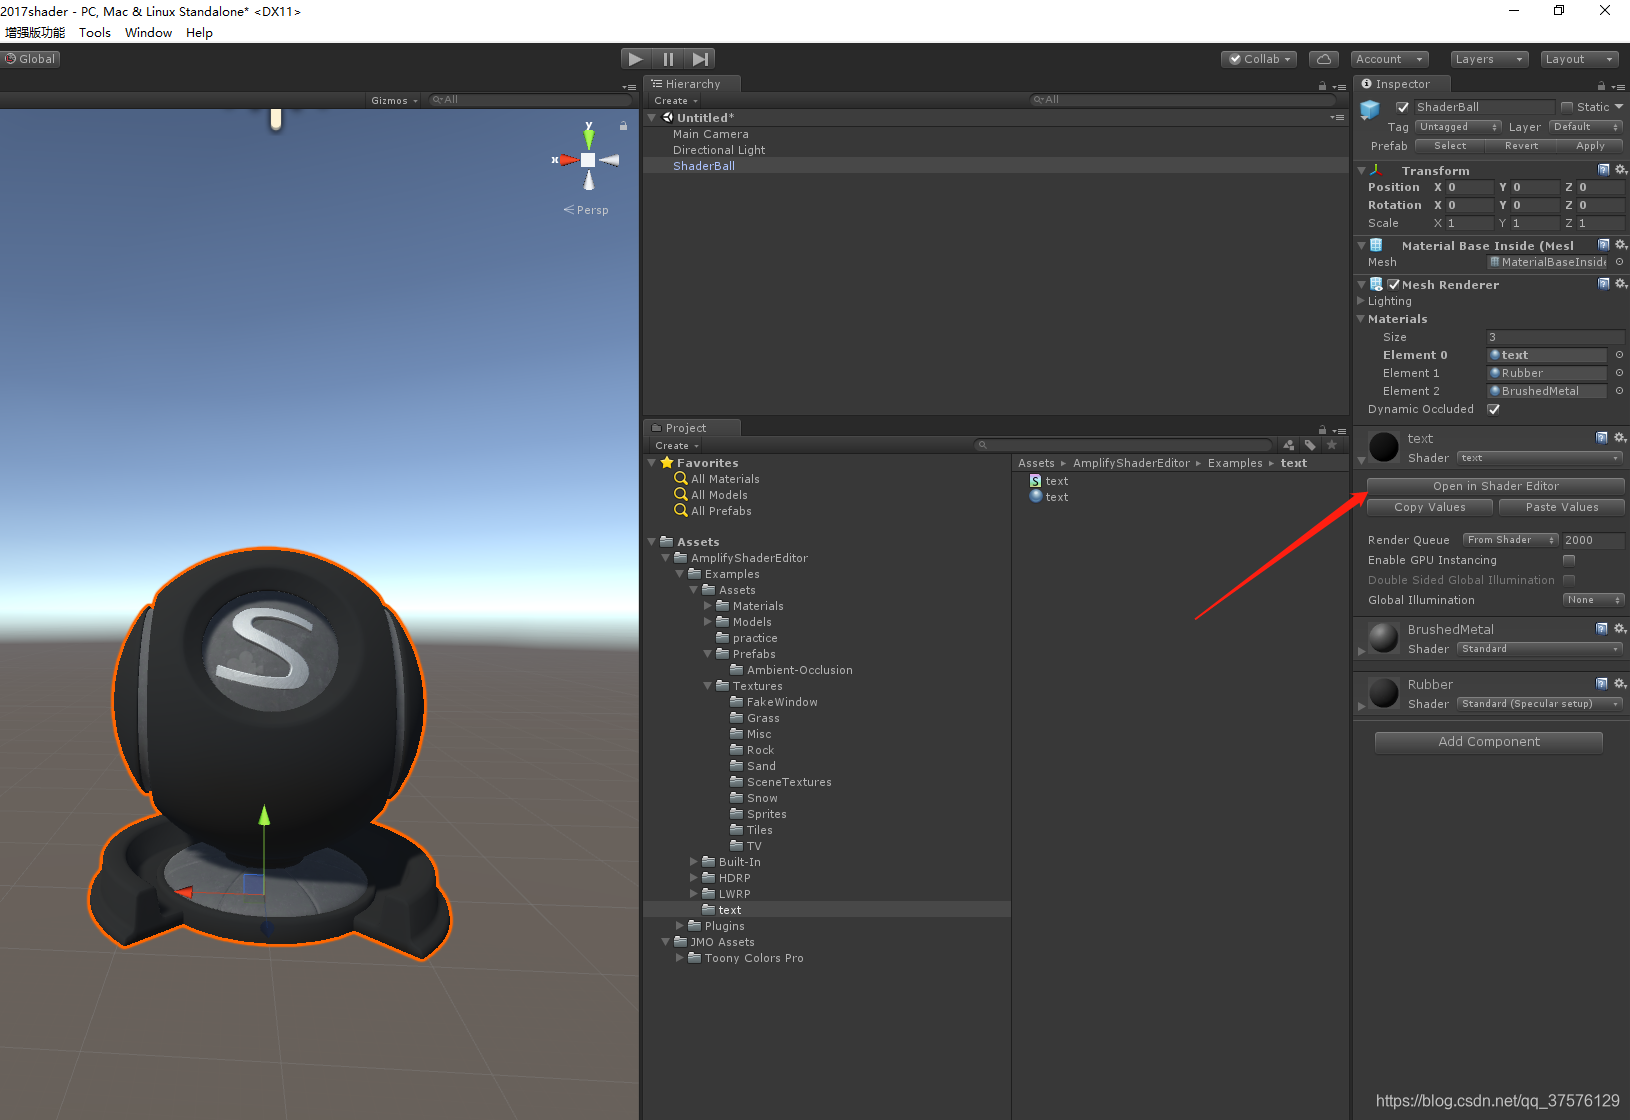Open Mesh Renderer gear settings menu
The height and width of the screenshot is (1120, 1630).
click(x=1621, y=284)
